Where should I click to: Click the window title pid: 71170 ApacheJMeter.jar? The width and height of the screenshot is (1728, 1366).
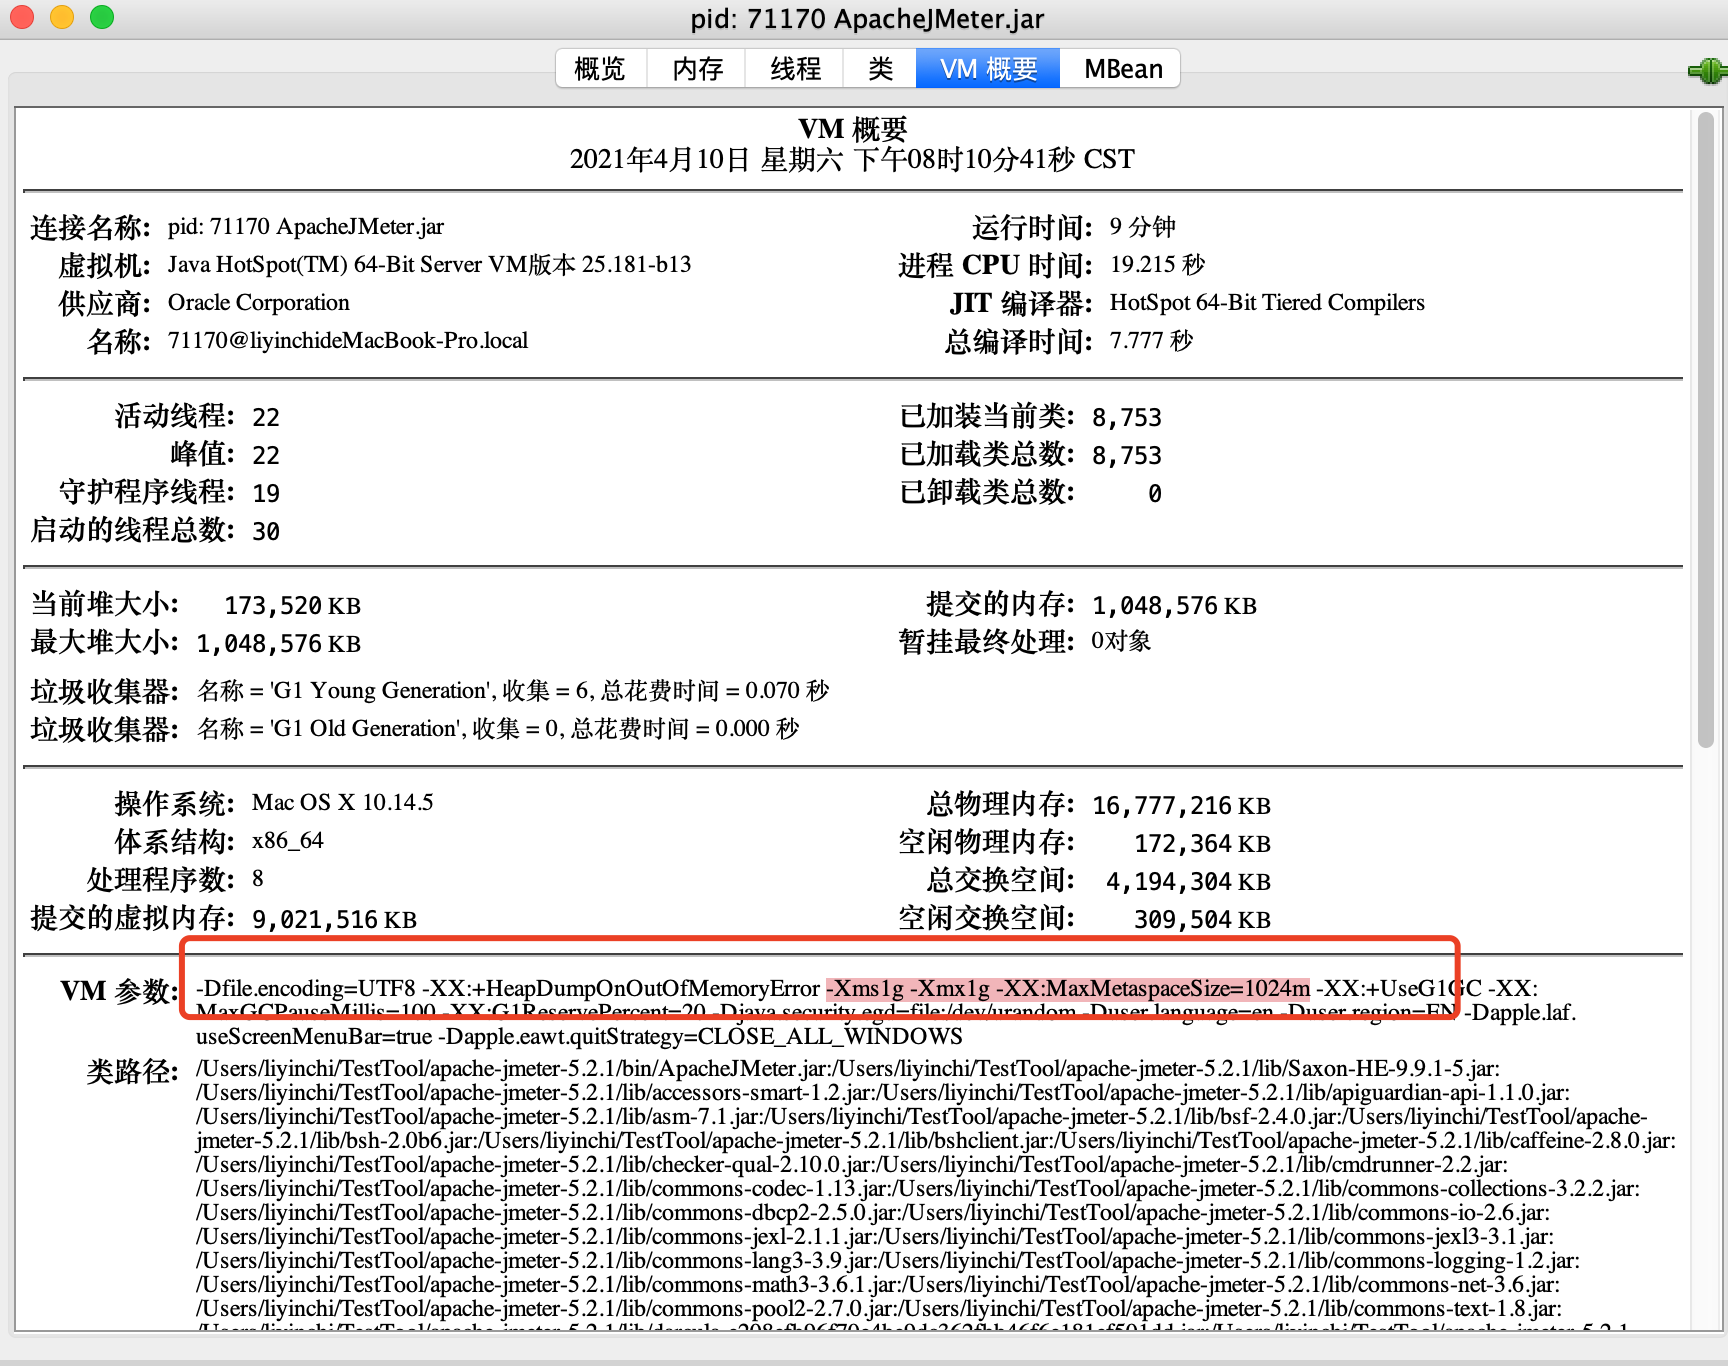(x=867, y=19)
